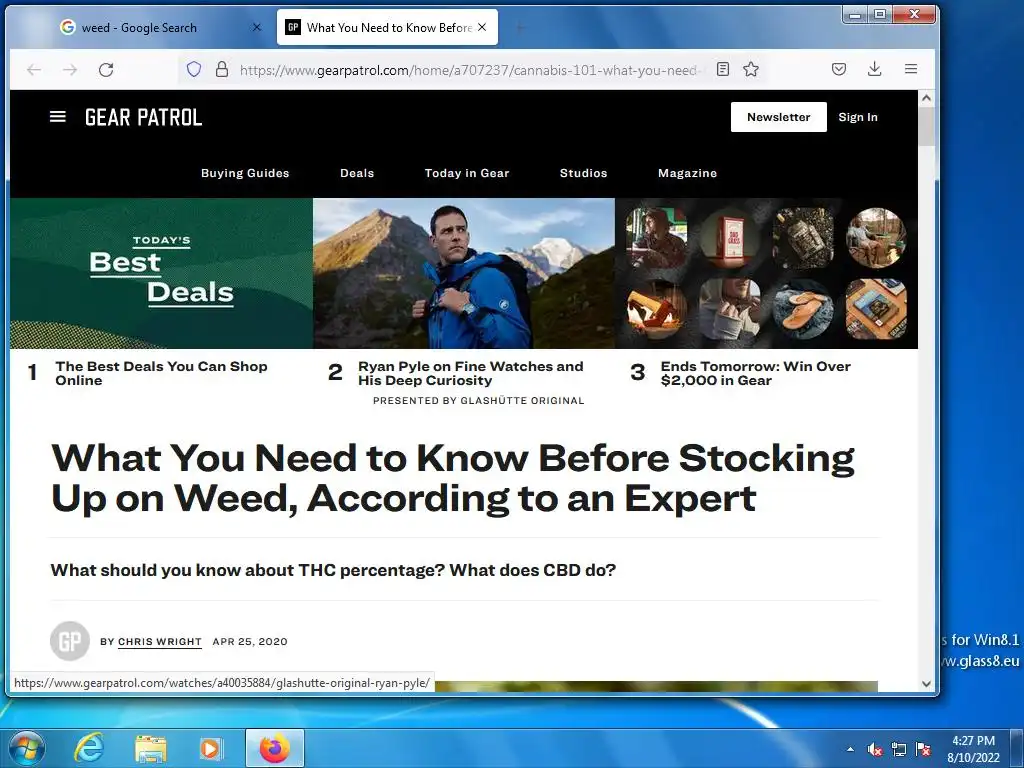Close the 'weed - Google Search' tab
This screenshot has height=768, width=1024.
[x=257, y=27]
